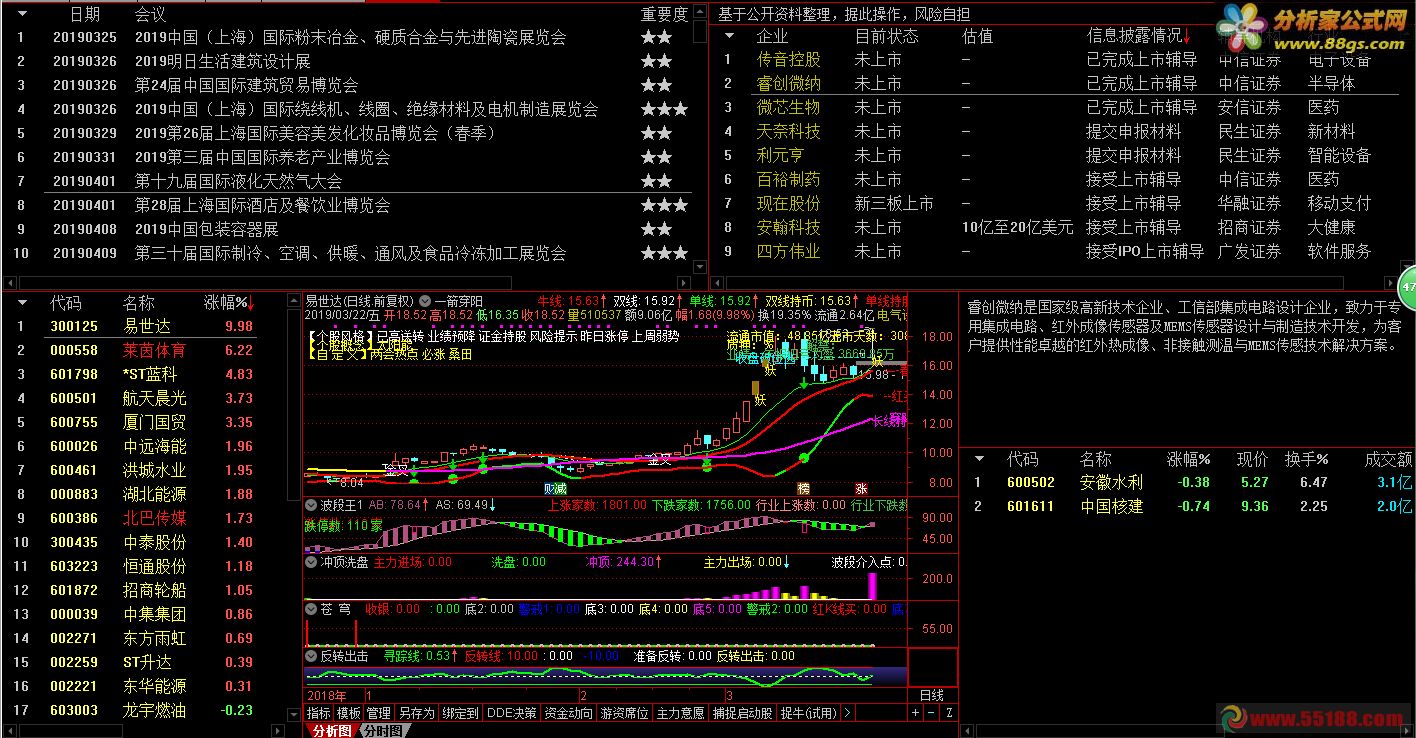Click the 涨 marker below the chart
The width and height of the screenshot is (1416, 738).
[x=862, y=488]
